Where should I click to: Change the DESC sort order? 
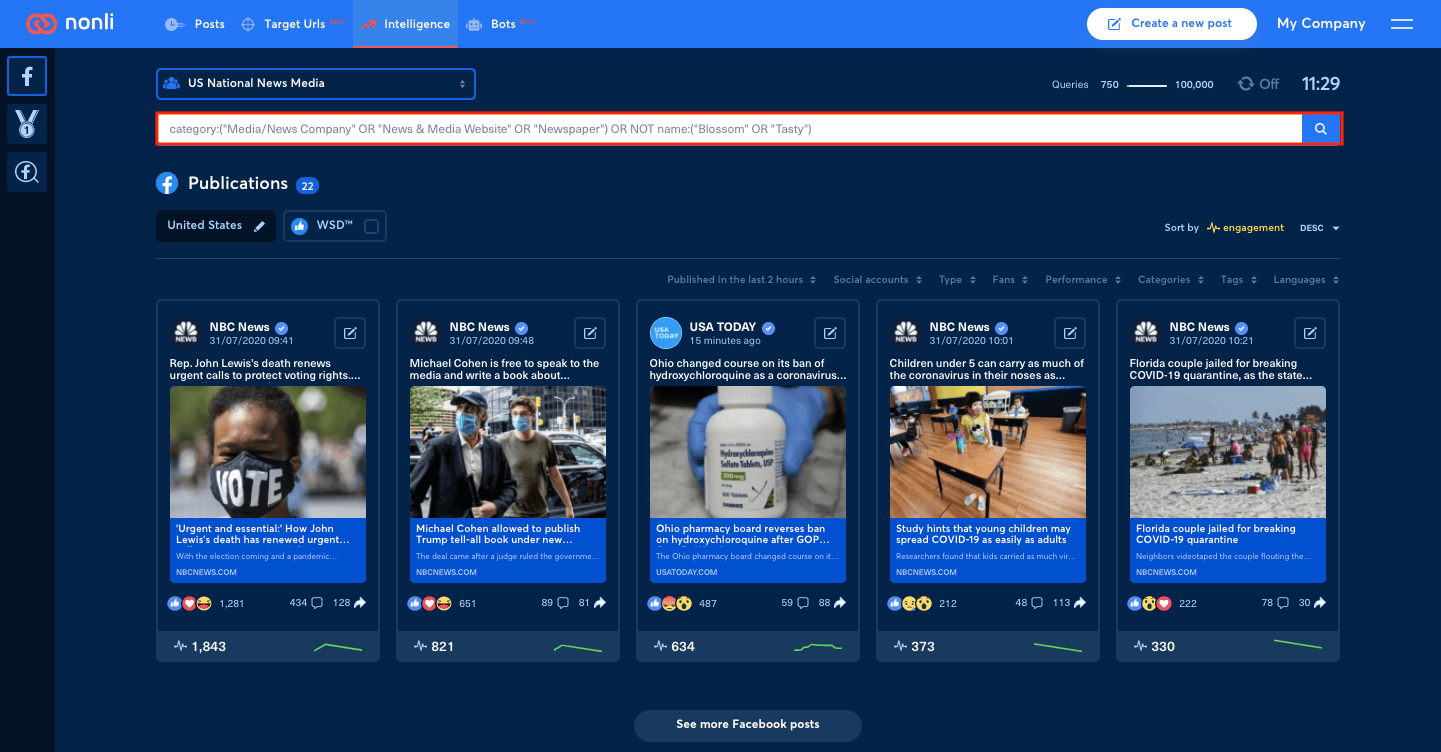[1319, 228]
